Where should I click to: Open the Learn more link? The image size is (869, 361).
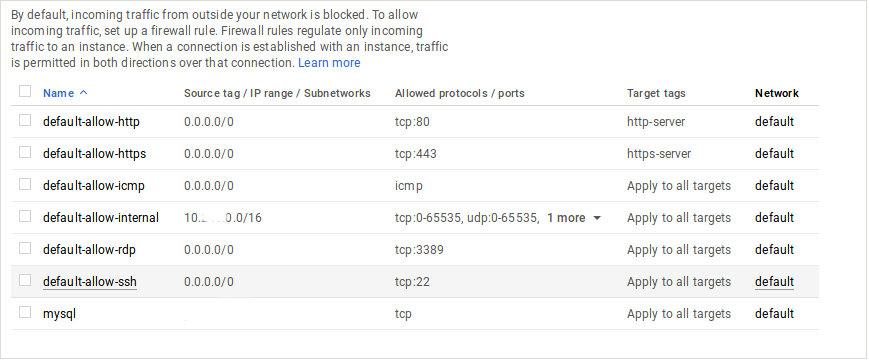pos(329,63)
